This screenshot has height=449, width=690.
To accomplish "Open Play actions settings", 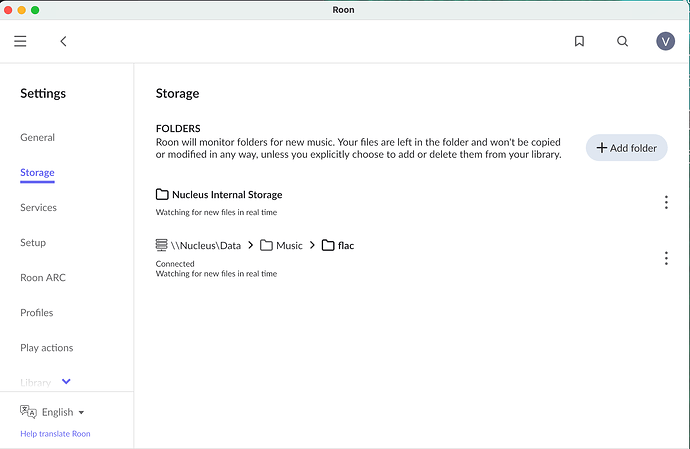I will tap(47, 348).
